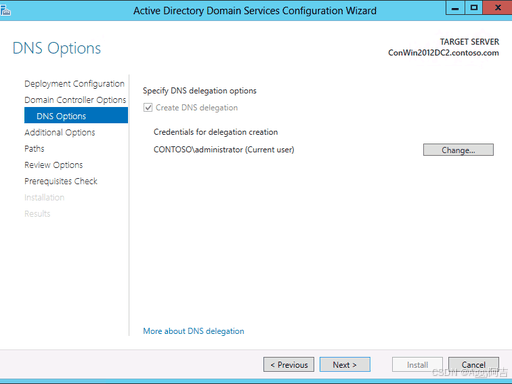The height and width of the screenshot is (384, 512).
Task: Select Deployment Configuration step
Action: click(x=74, y=84)
